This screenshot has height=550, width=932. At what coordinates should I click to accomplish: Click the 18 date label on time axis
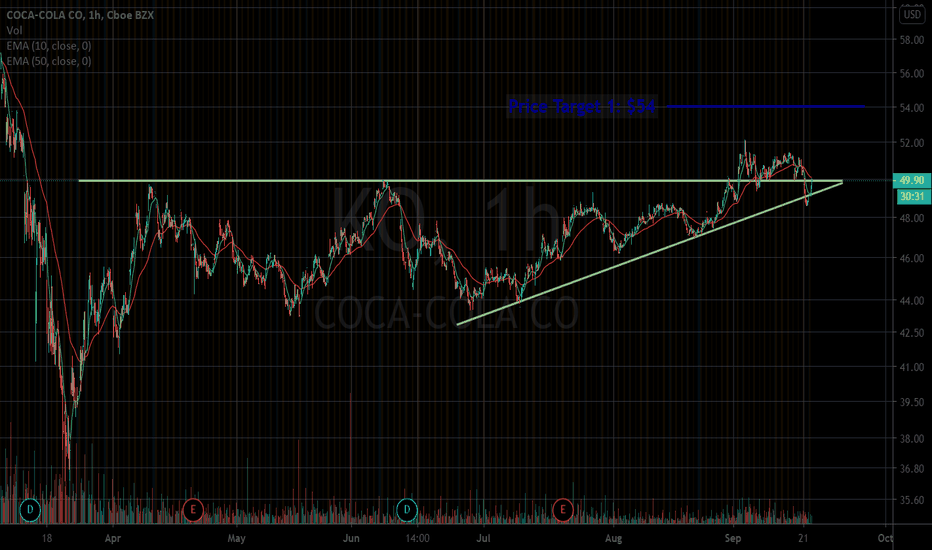[46, 538]
